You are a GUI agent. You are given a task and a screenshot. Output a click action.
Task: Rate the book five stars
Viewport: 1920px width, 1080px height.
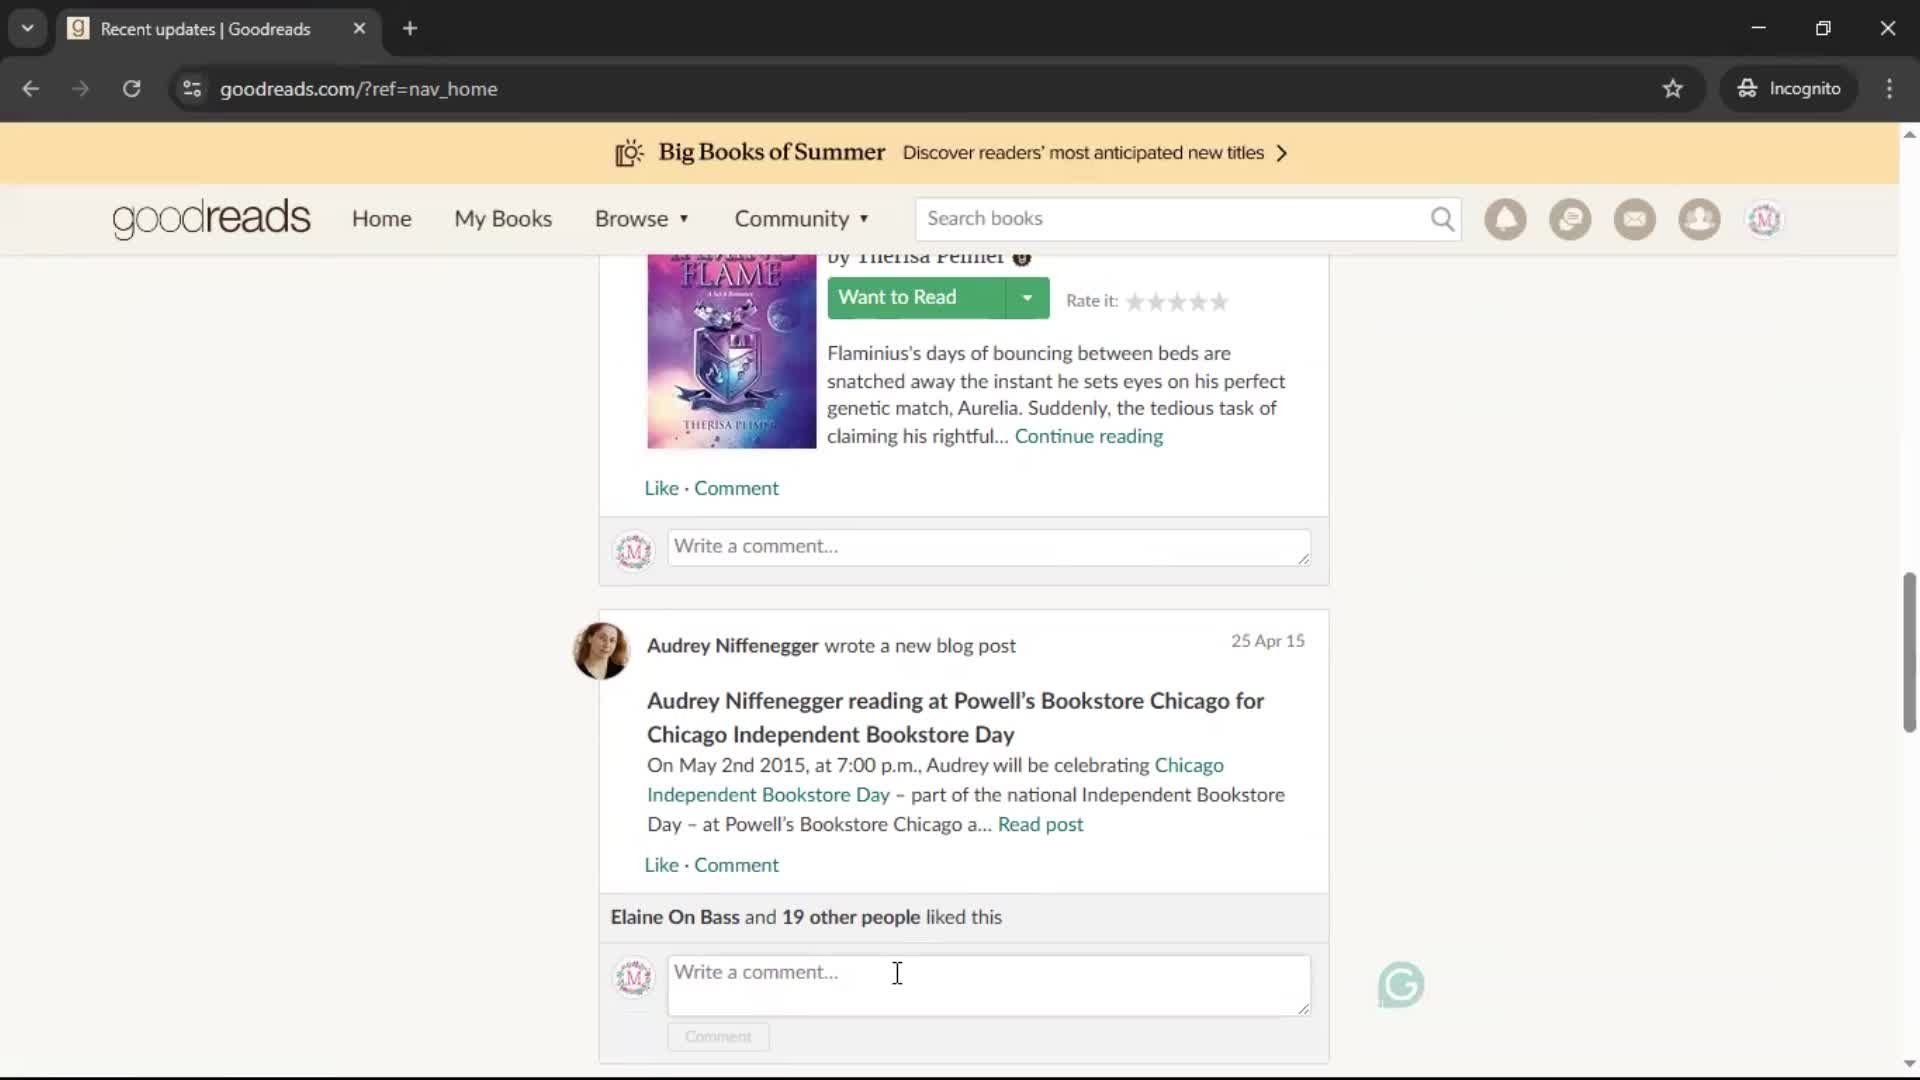pos(1219,301)
